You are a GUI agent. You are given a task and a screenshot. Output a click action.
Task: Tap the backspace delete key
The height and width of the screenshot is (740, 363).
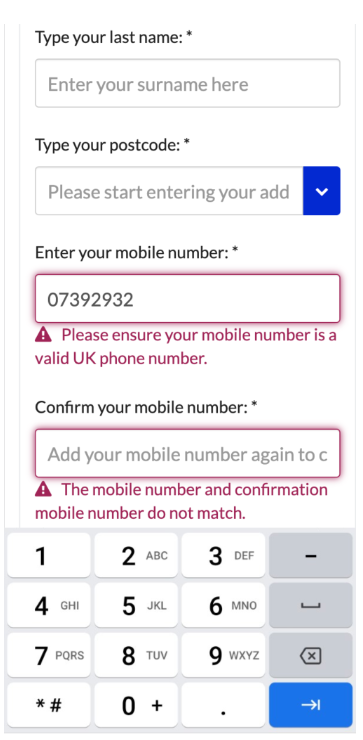coord(311,655)
